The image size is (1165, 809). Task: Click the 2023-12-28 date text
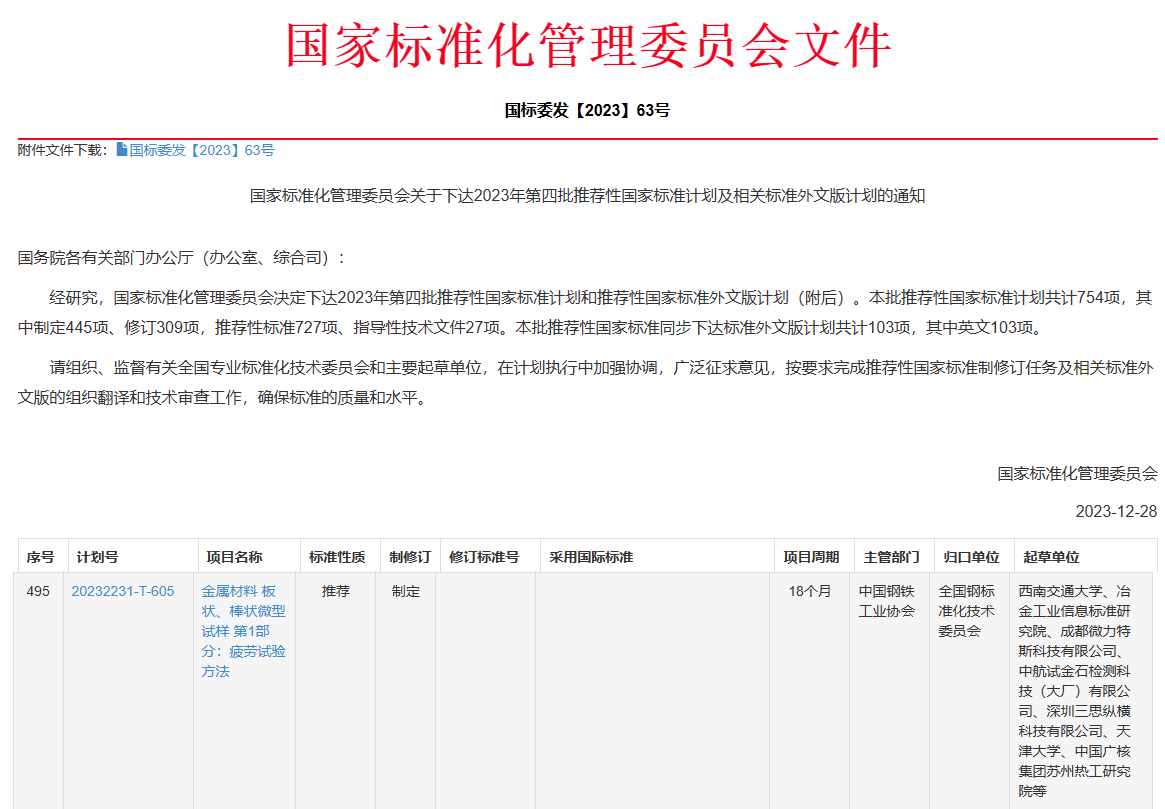pos(1116,511)
